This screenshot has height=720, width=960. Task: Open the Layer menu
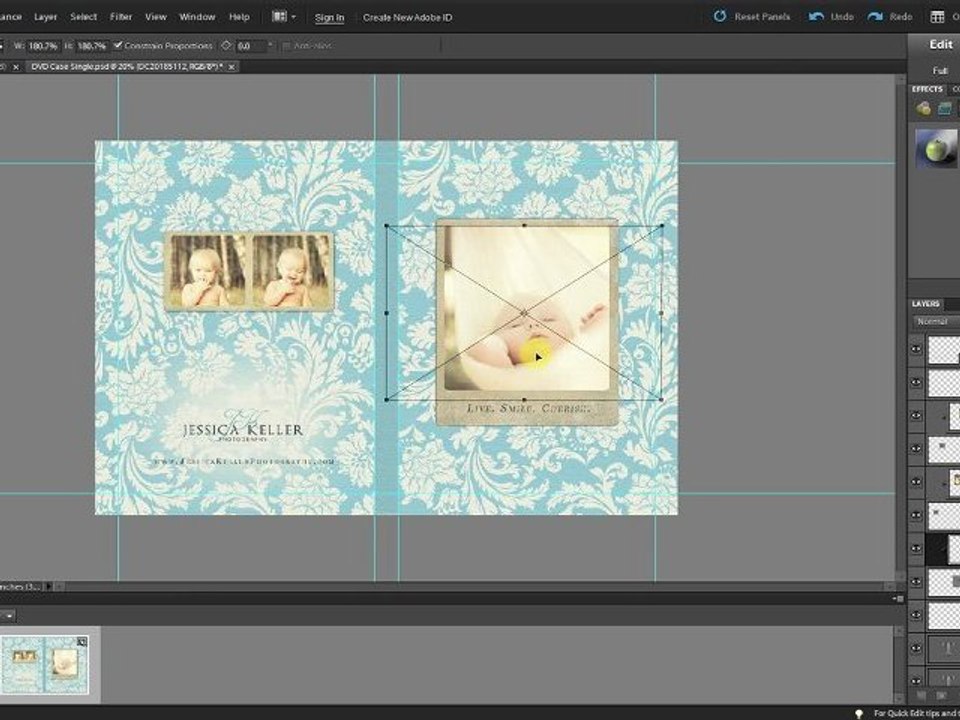click(45, 17)
